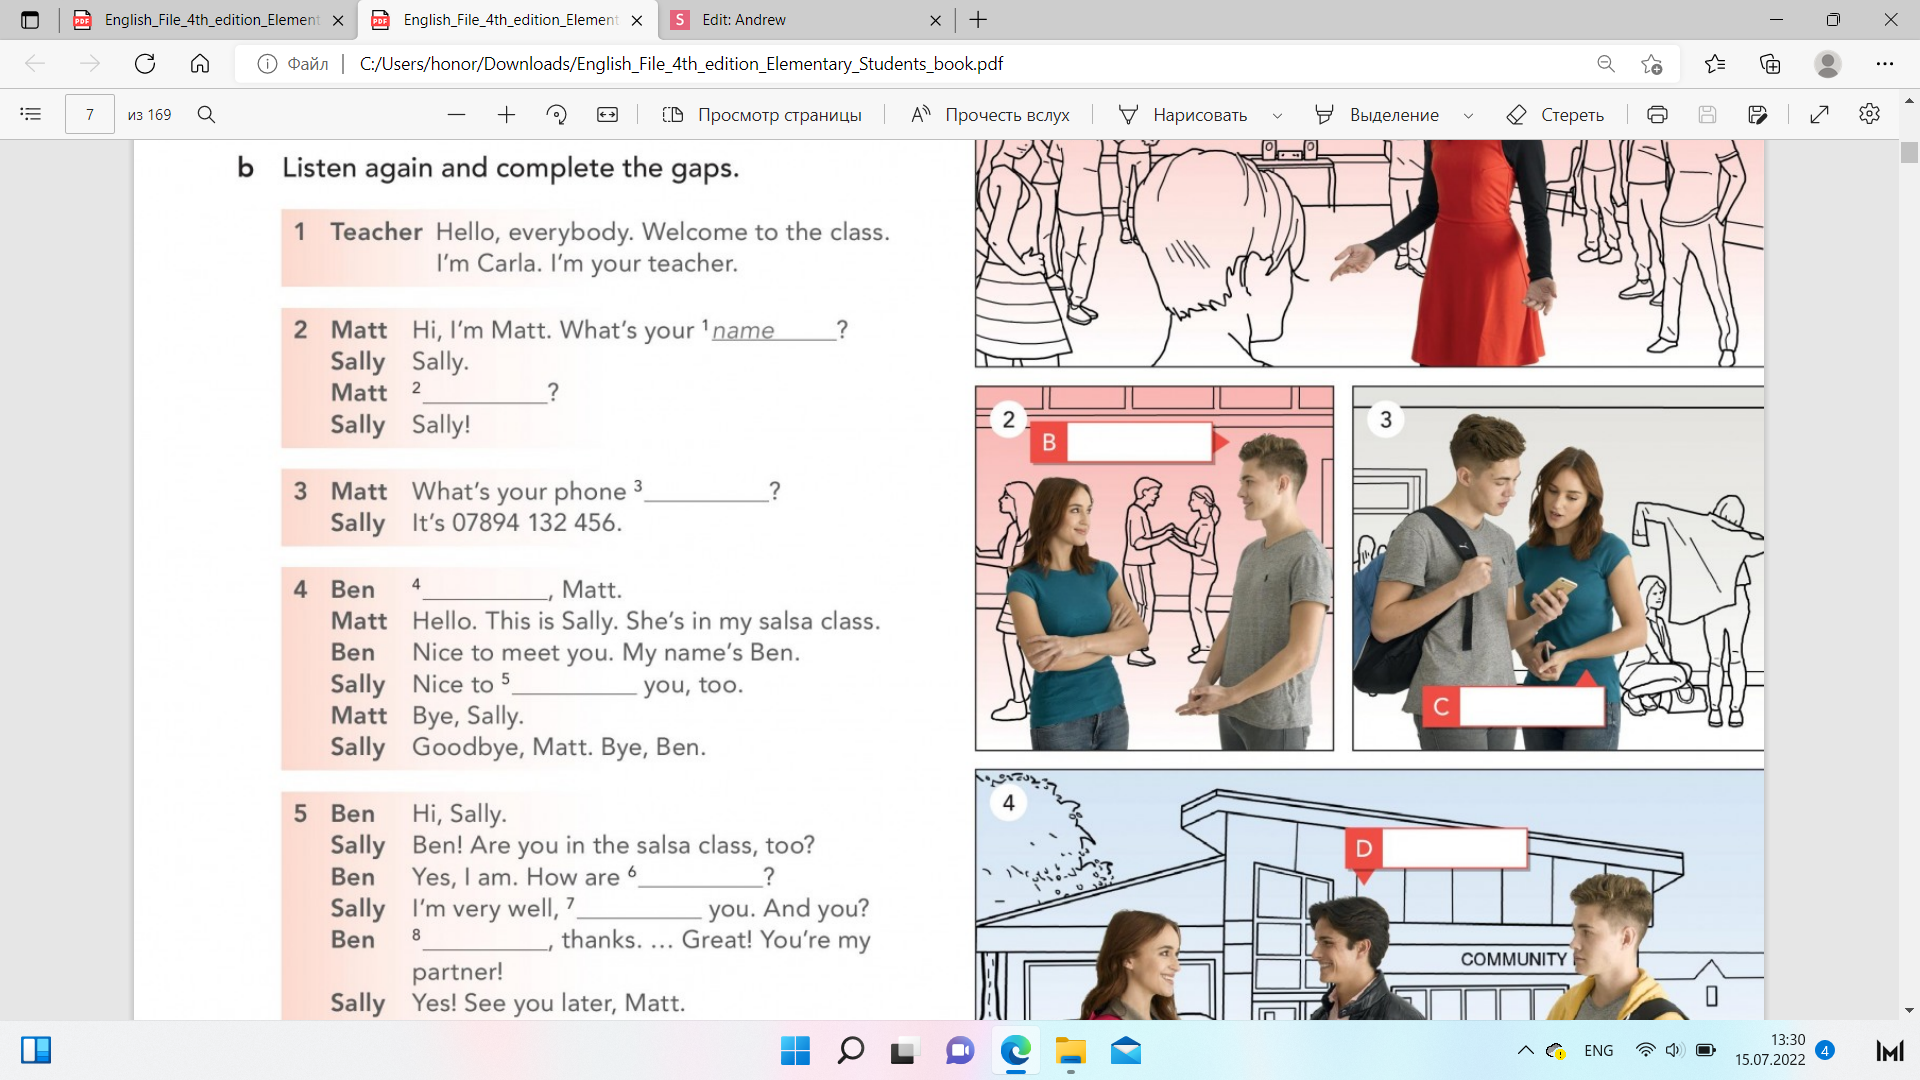Open the Просмотр страницы page view menu
Viewport: 1920px width, 1080px height.
tap(762, 114)
